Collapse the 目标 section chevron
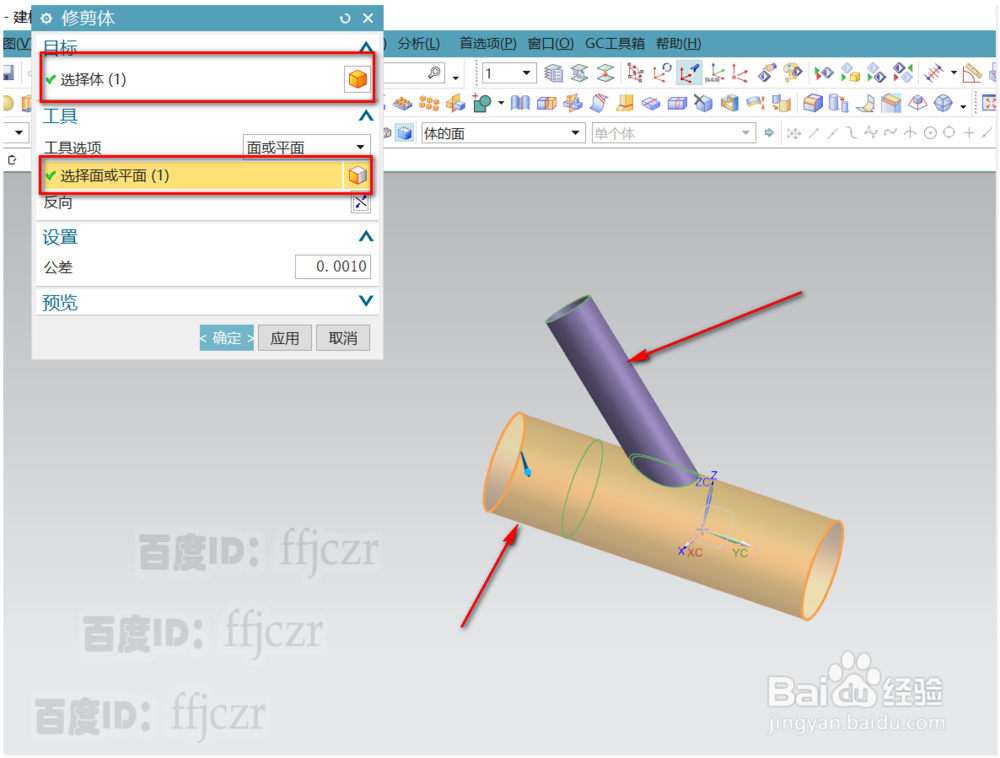This screenshot has height=758, width=1000. [x=366, y=47]
